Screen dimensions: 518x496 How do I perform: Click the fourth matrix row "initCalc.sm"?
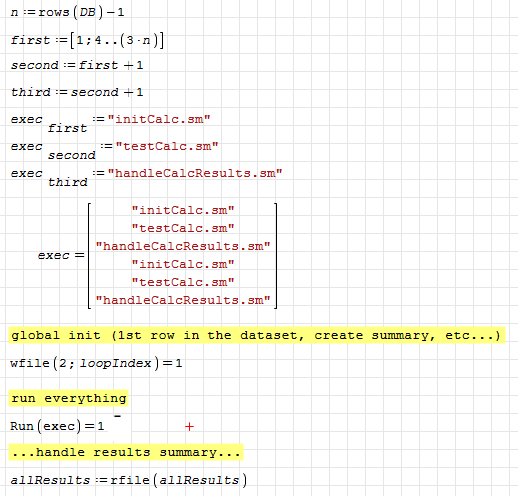click(x=183, y=264)
